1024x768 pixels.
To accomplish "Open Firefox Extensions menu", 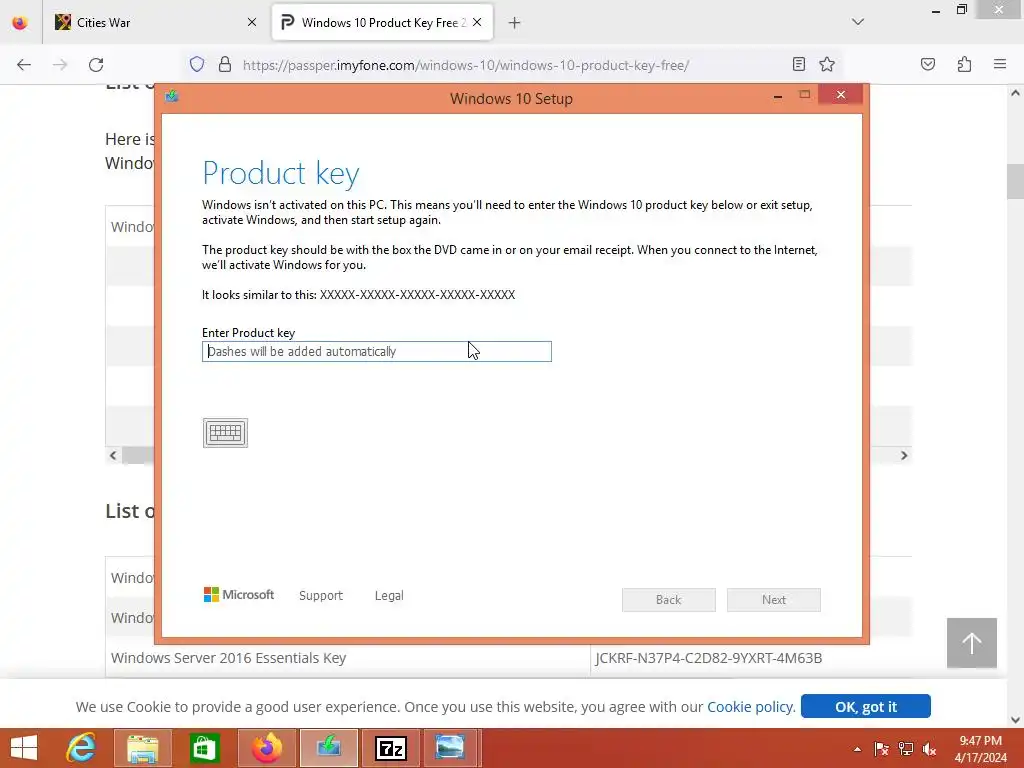I will 965,64.
